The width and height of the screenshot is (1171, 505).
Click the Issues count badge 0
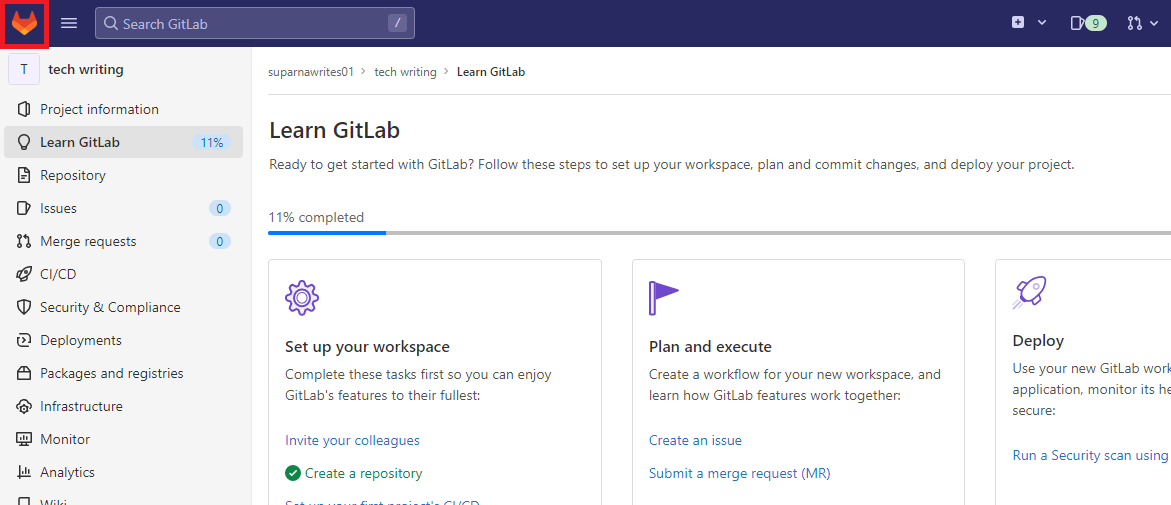click(220, 208)
